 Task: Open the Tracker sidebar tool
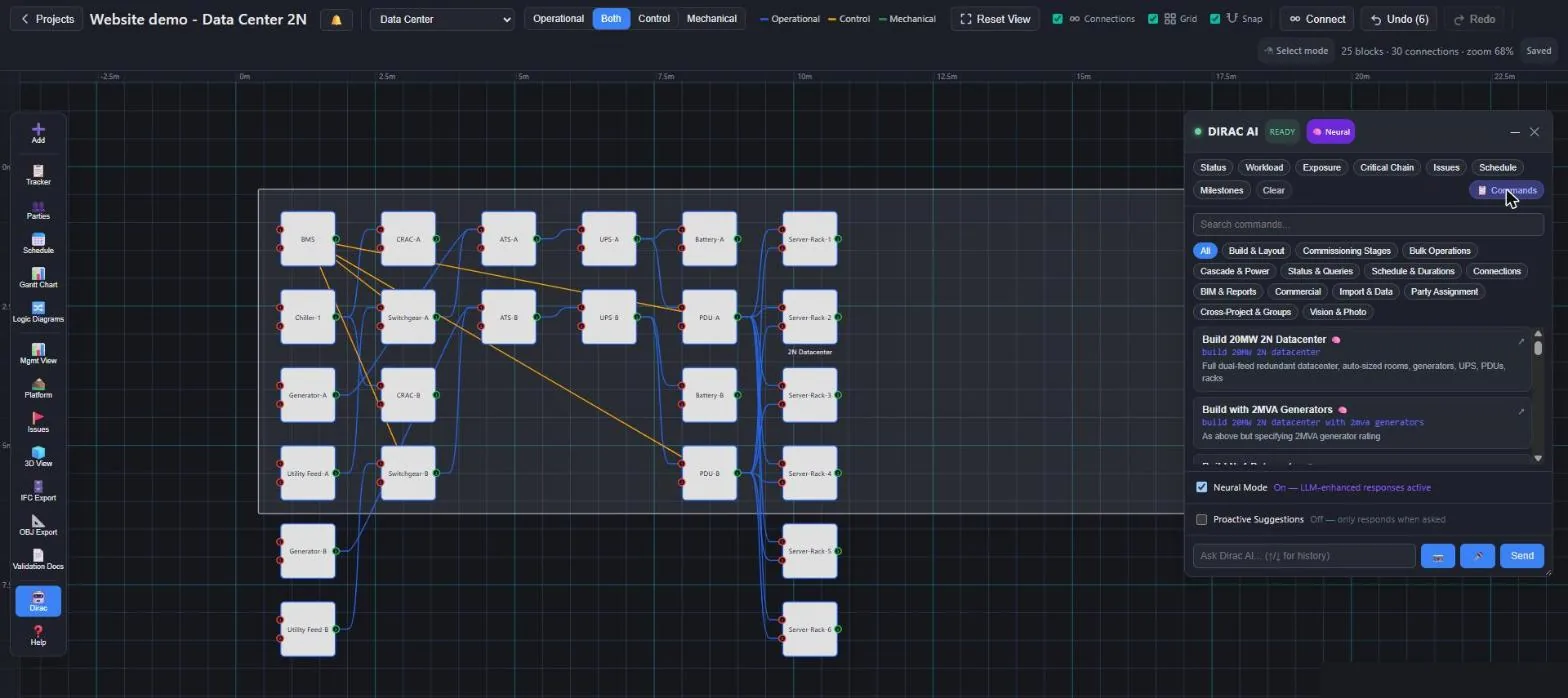[x=38, y=175]
